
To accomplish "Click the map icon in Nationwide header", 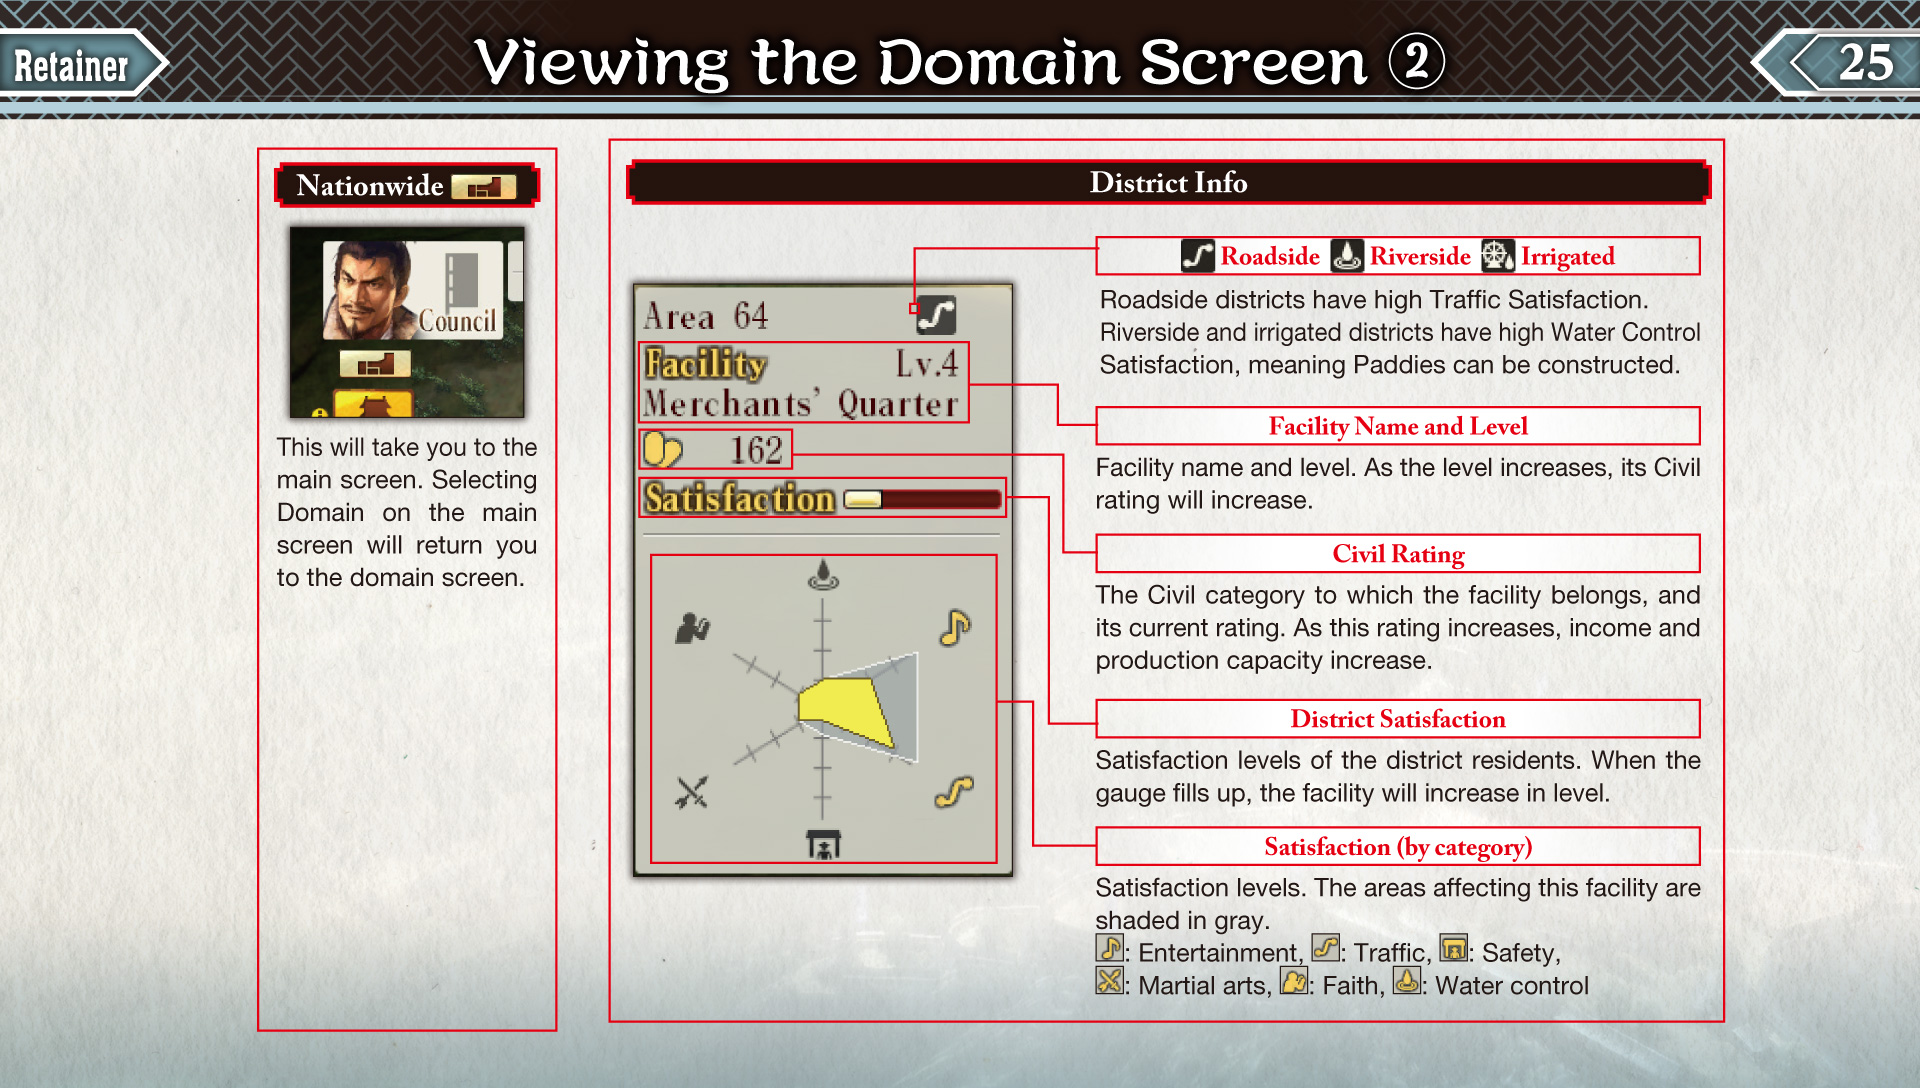I will point(483,186).
